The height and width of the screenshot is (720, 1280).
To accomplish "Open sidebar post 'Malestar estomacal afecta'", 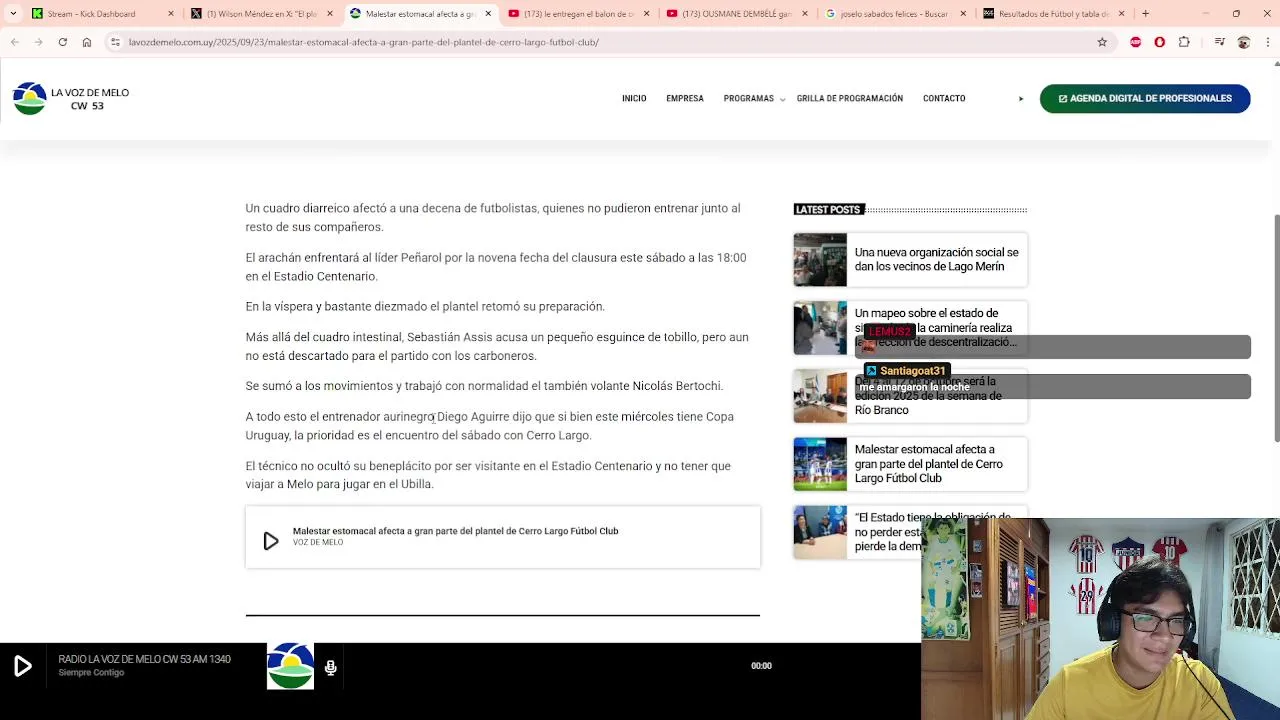I will (x=928, y=464).
